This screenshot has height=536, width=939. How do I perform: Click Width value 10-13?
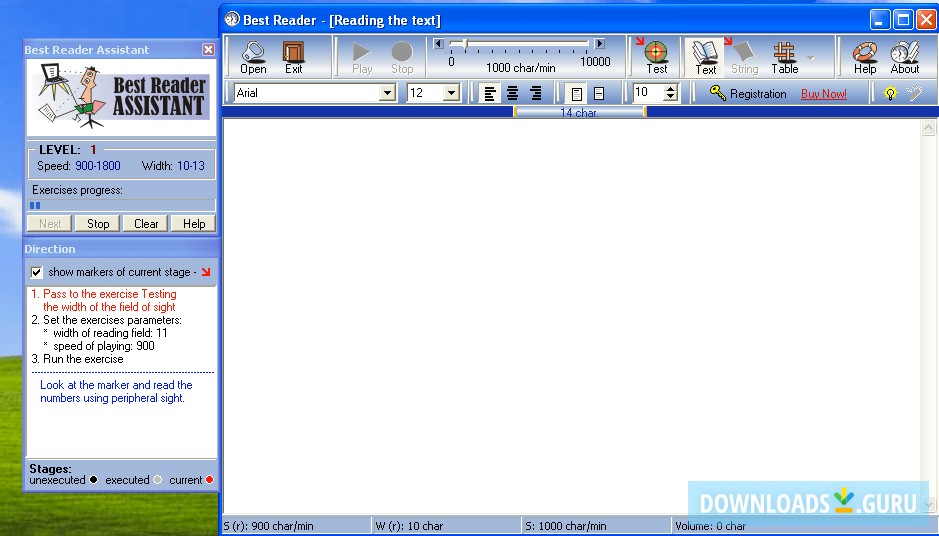pos(190,166)
